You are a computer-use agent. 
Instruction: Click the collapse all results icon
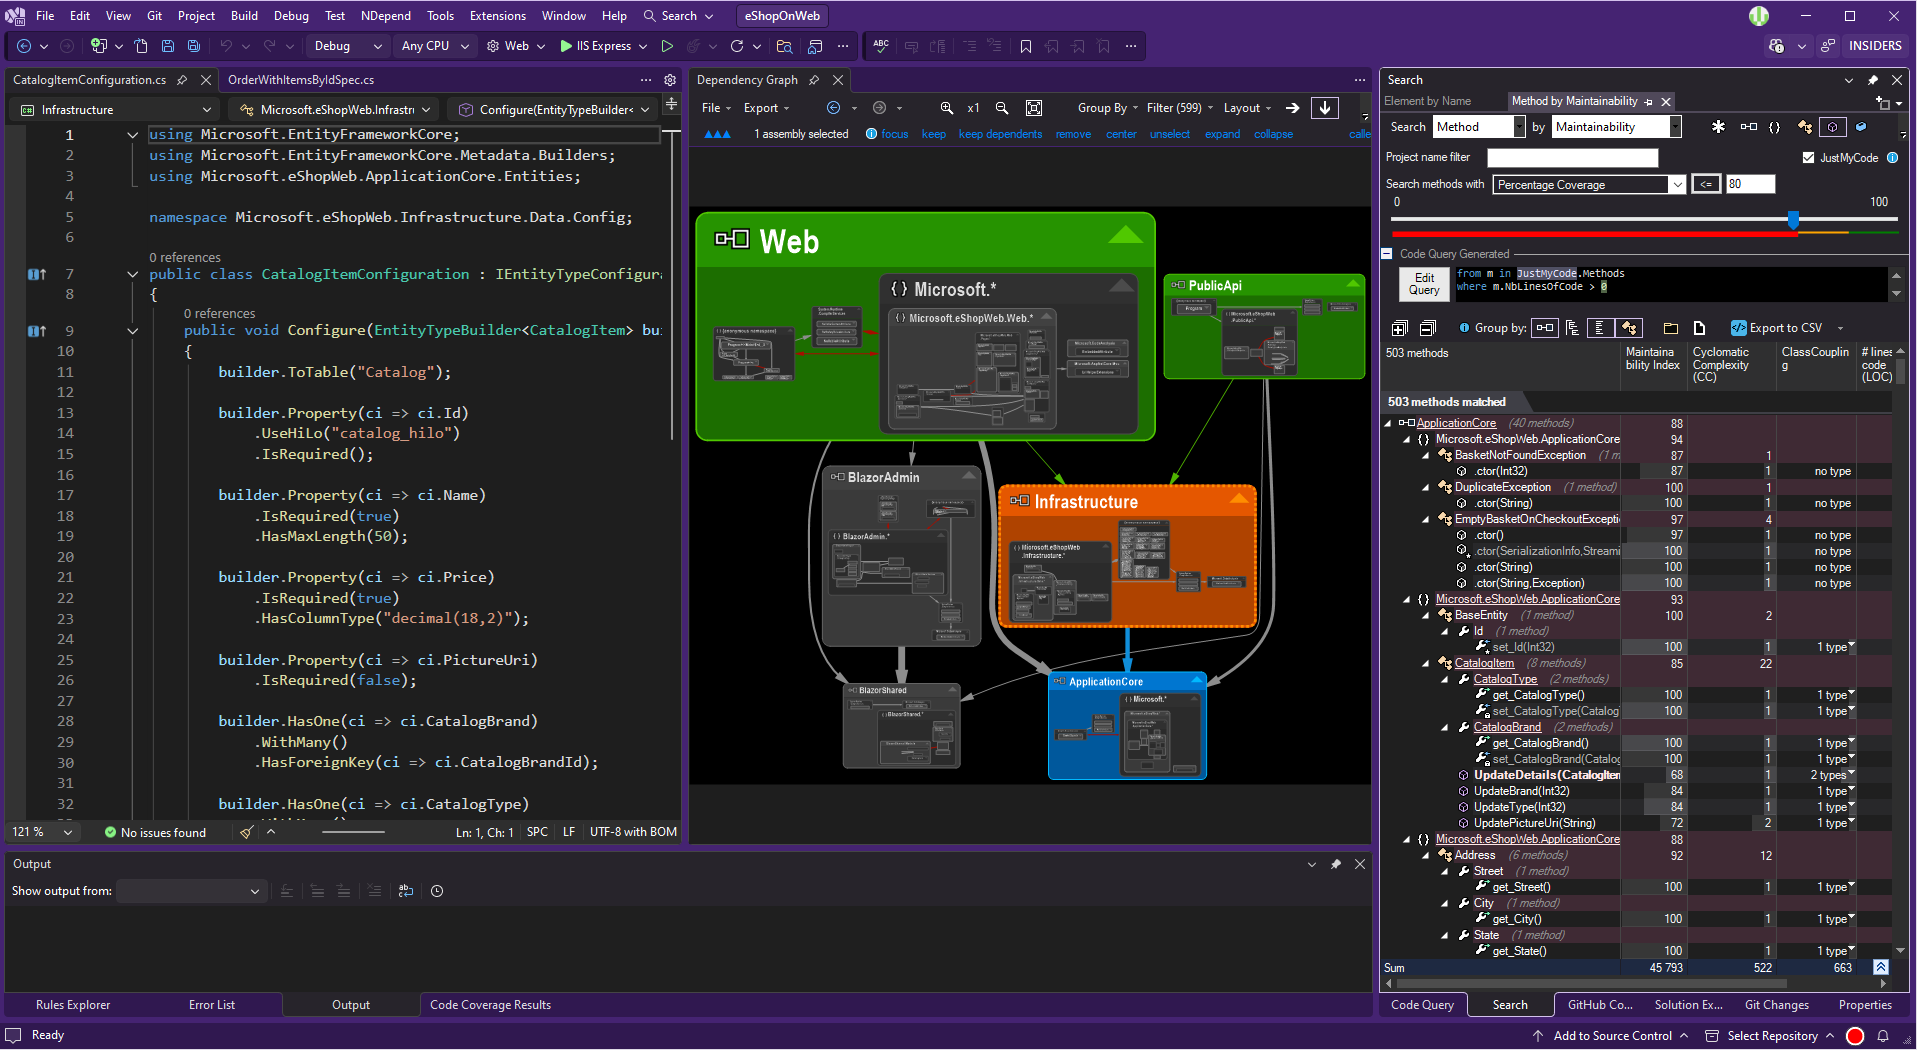[x=1427, y=328]
